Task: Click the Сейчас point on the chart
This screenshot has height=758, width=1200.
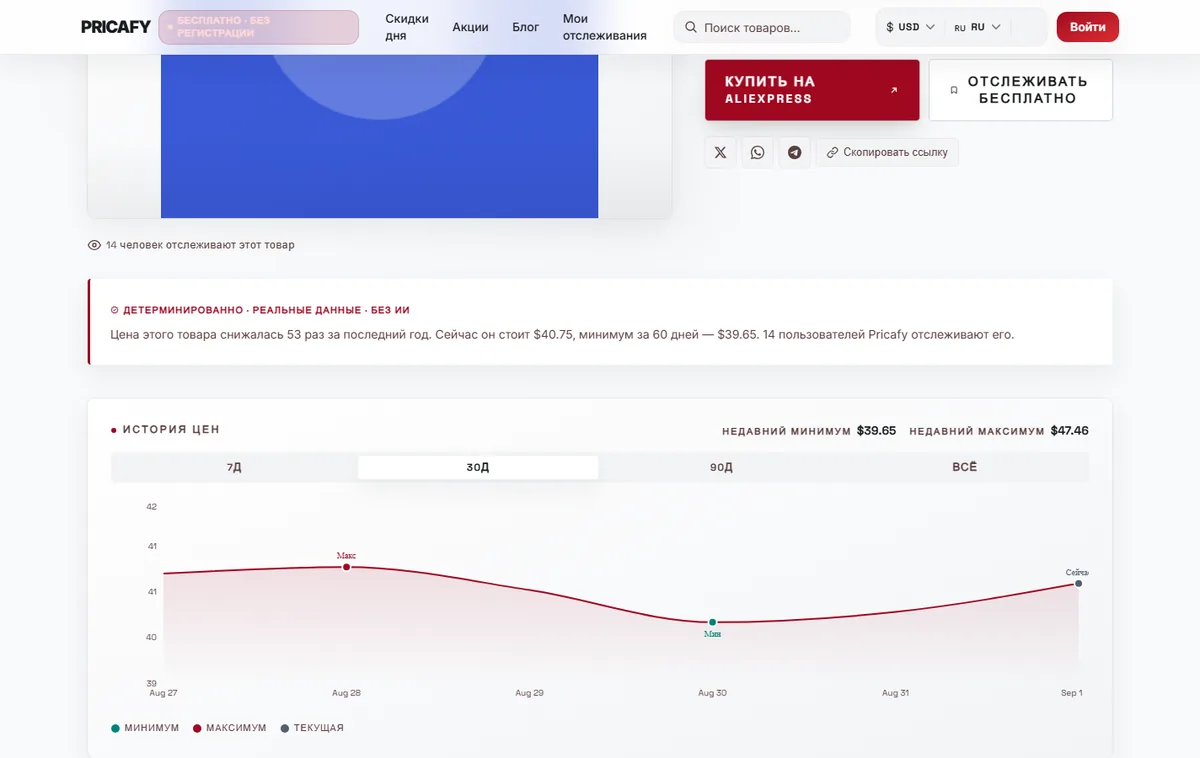Action: tap(1078, 583)
